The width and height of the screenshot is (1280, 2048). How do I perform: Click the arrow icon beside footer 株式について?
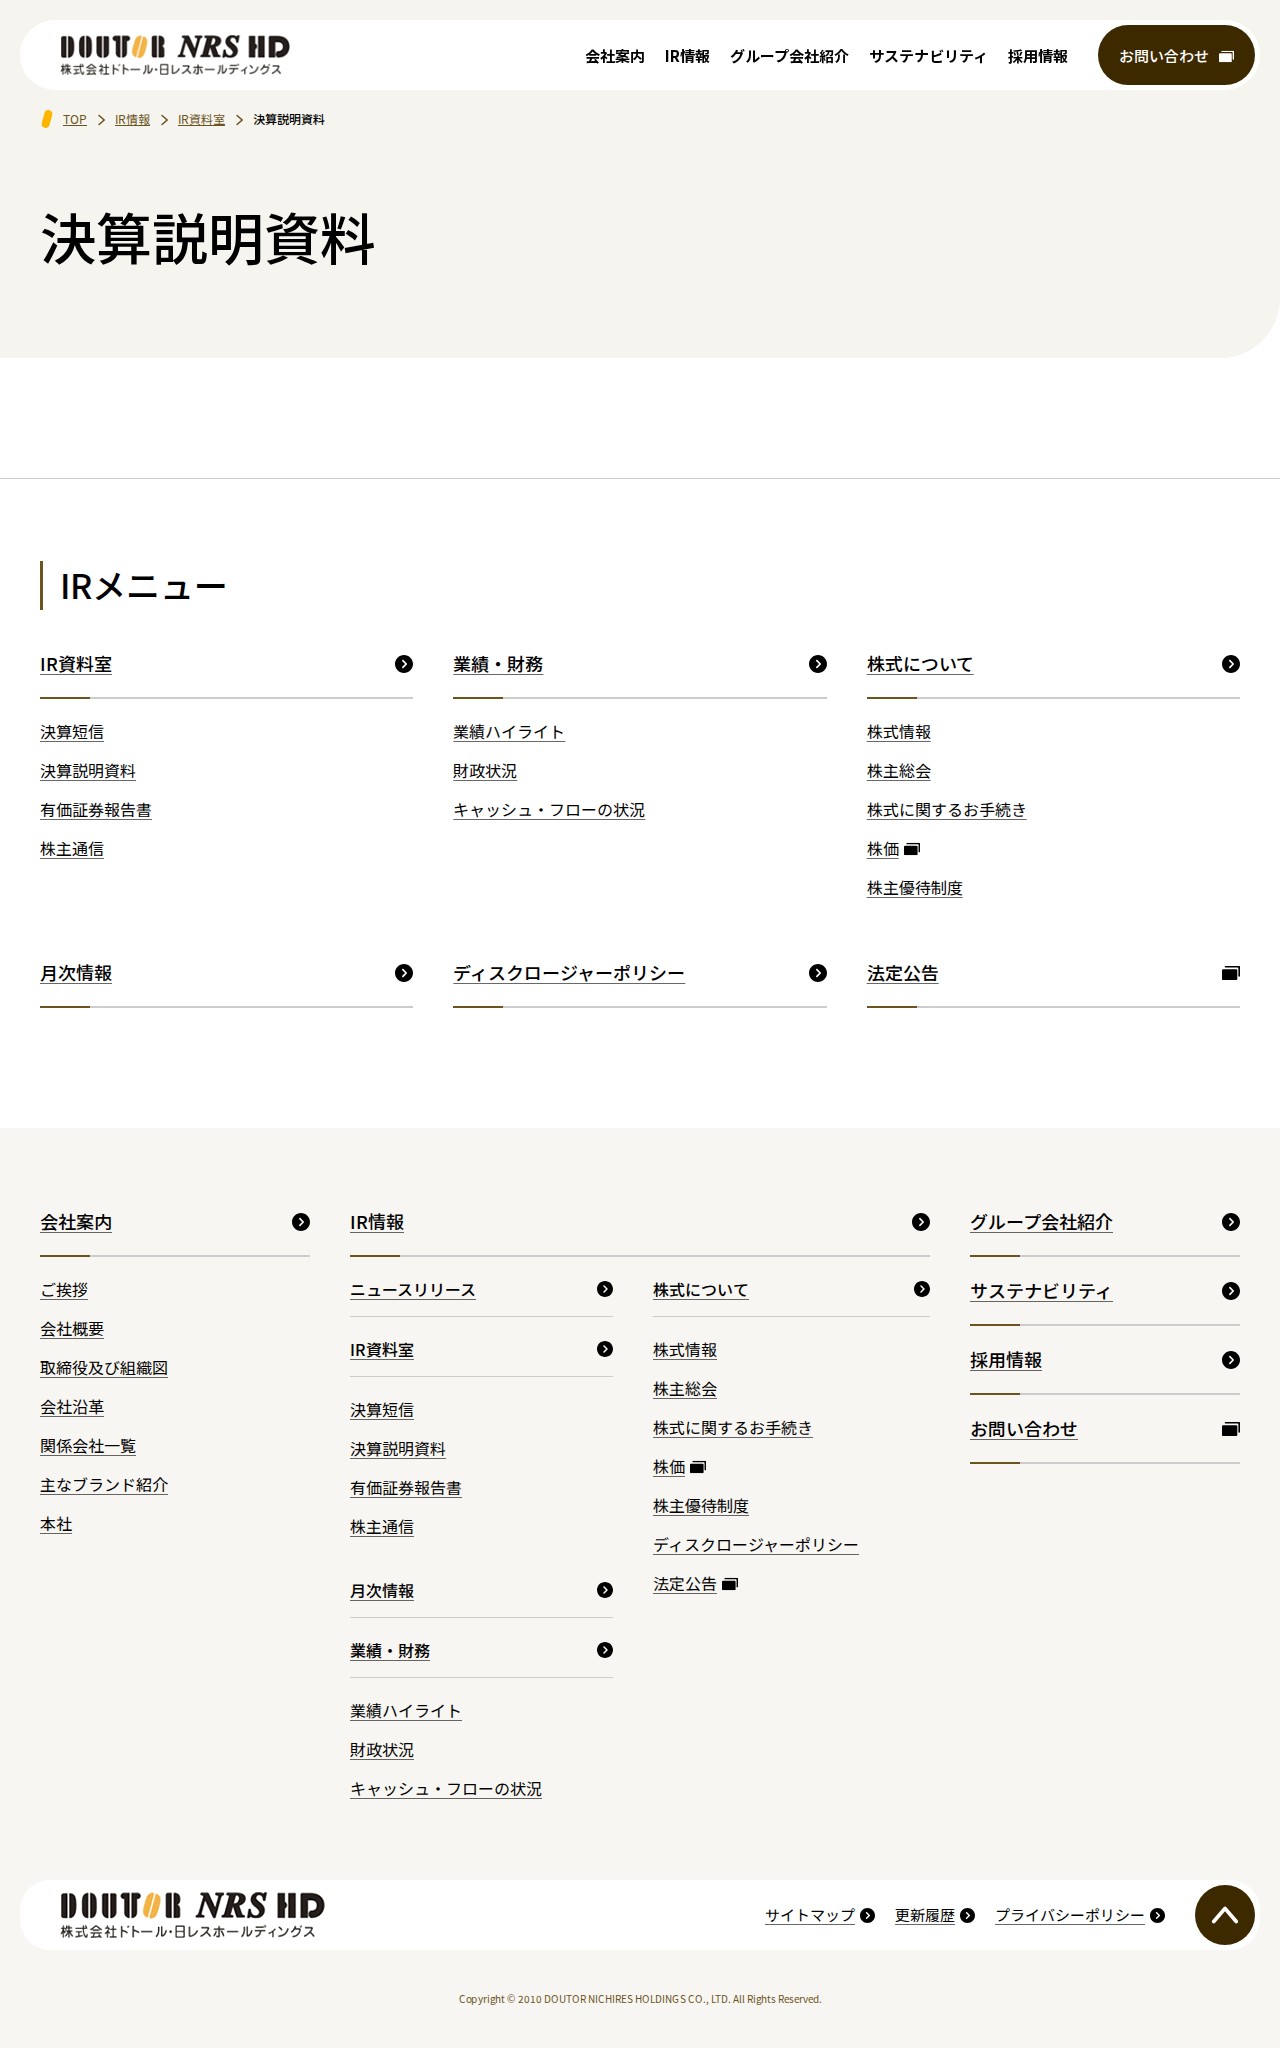pyautogui.click(x=922, y=1289)
